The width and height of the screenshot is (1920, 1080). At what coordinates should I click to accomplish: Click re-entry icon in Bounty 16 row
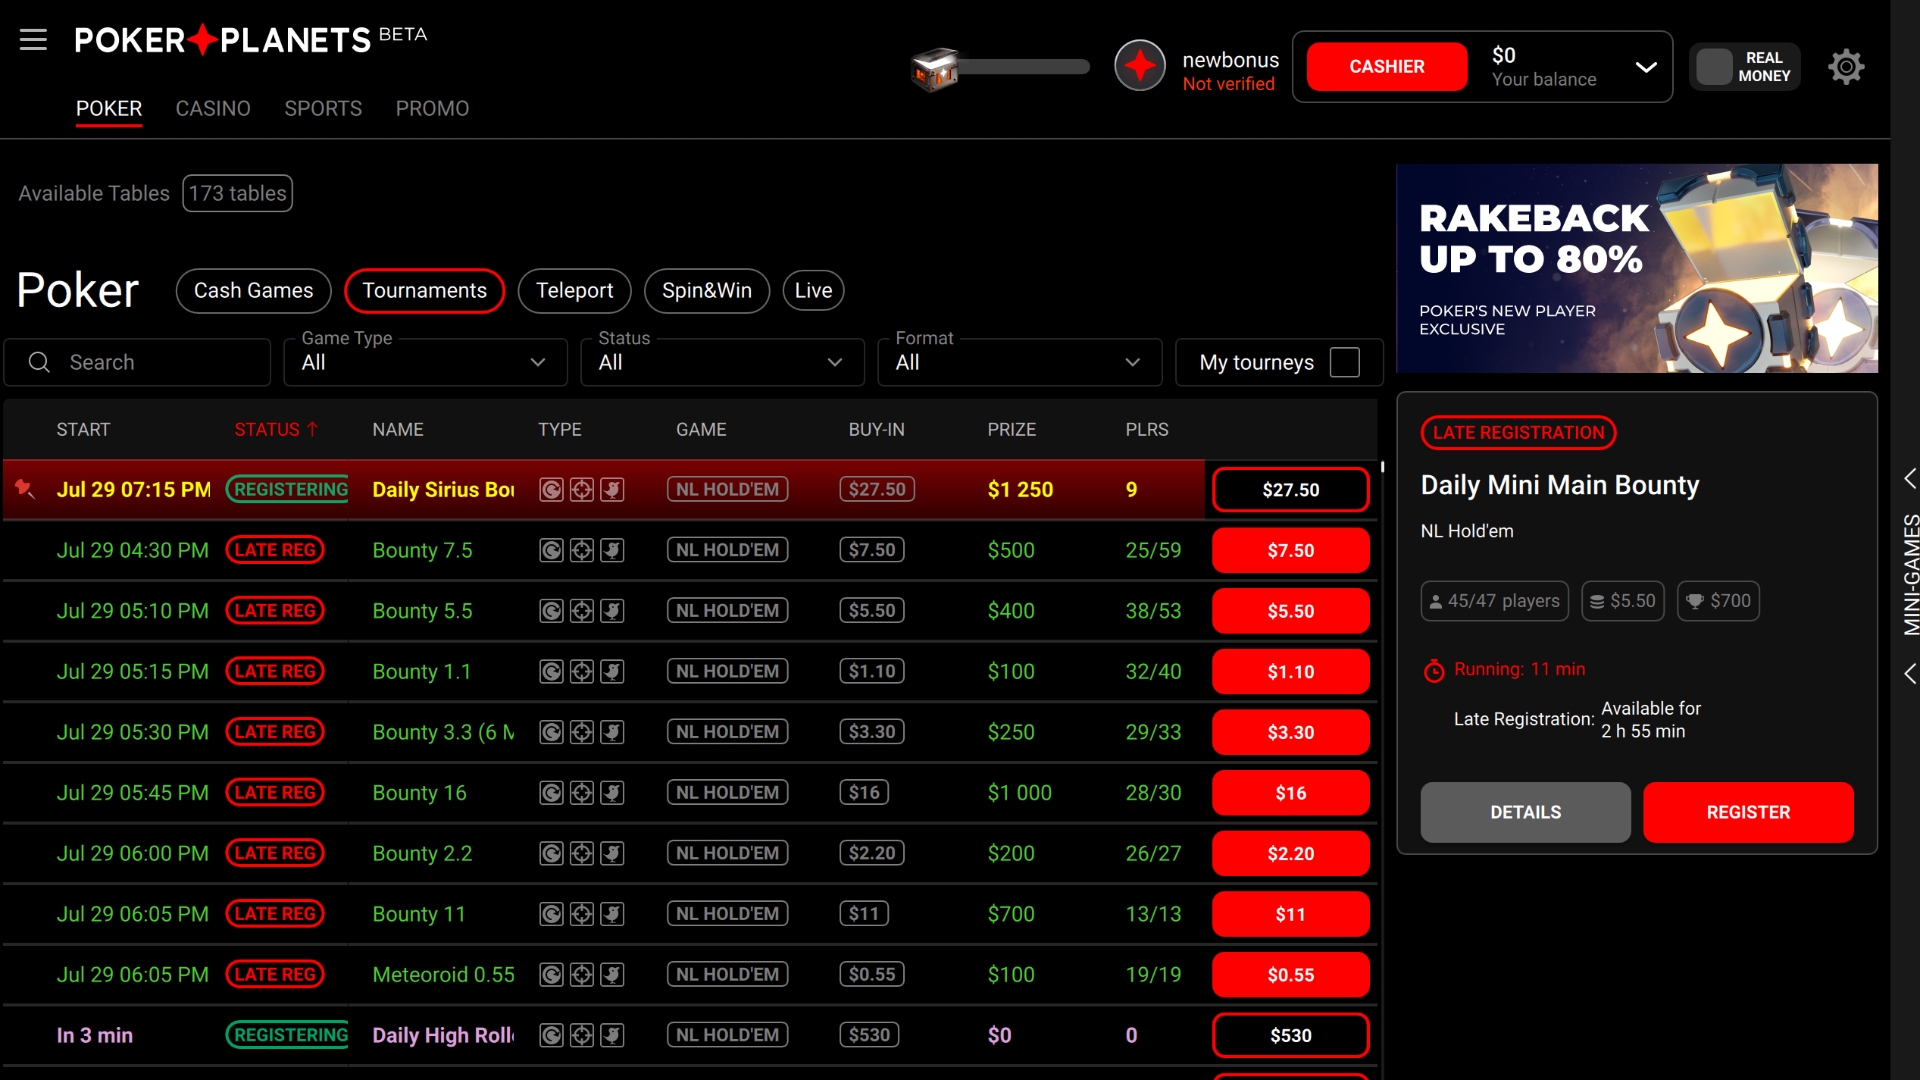coord(551,793)
